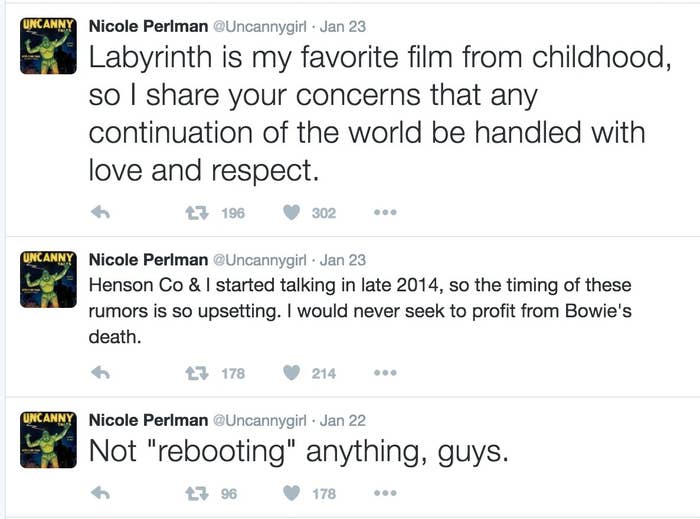Screen dimensions: 700x519
Task: Like the tweet with 178 likes
Action: [292, 493]
